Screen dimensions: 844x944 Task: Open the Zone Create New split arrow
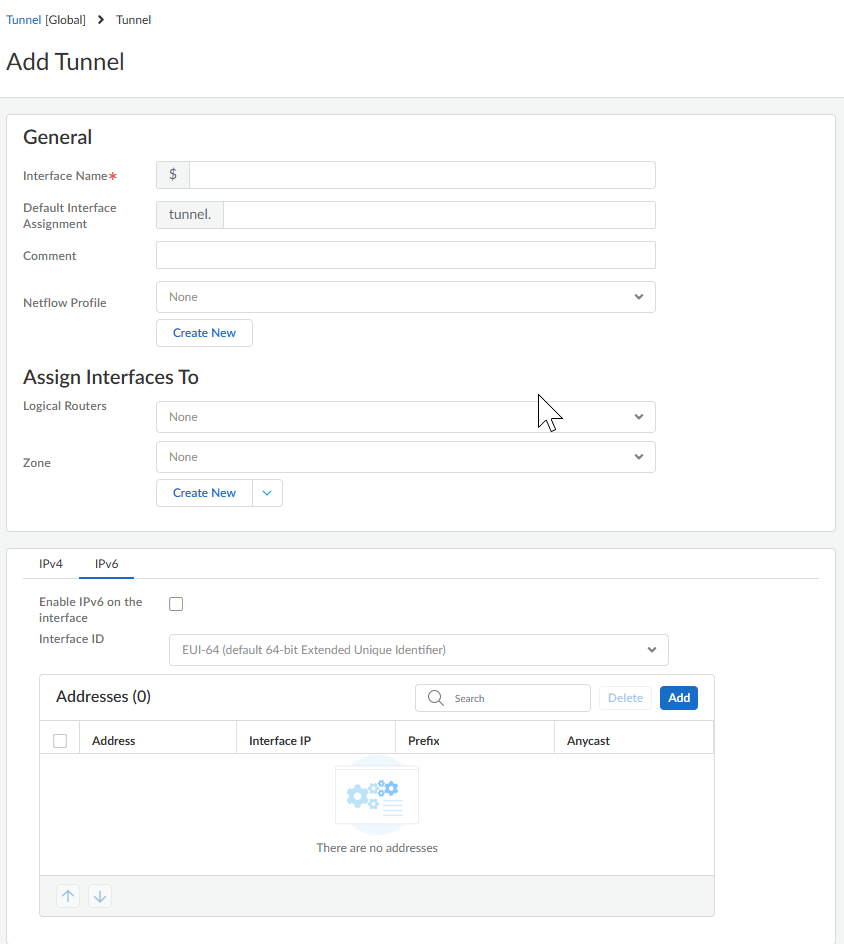click(267, 493)
